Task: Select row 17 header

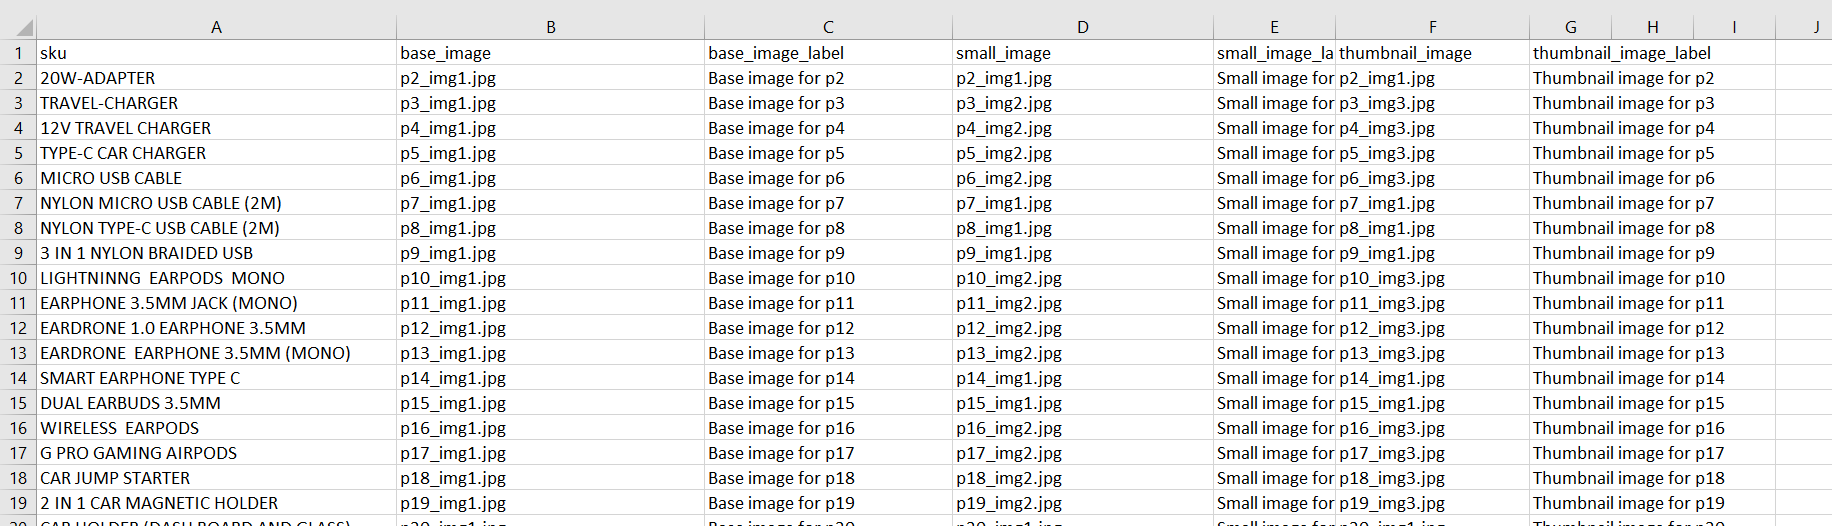Action: [x=18, y=453]
